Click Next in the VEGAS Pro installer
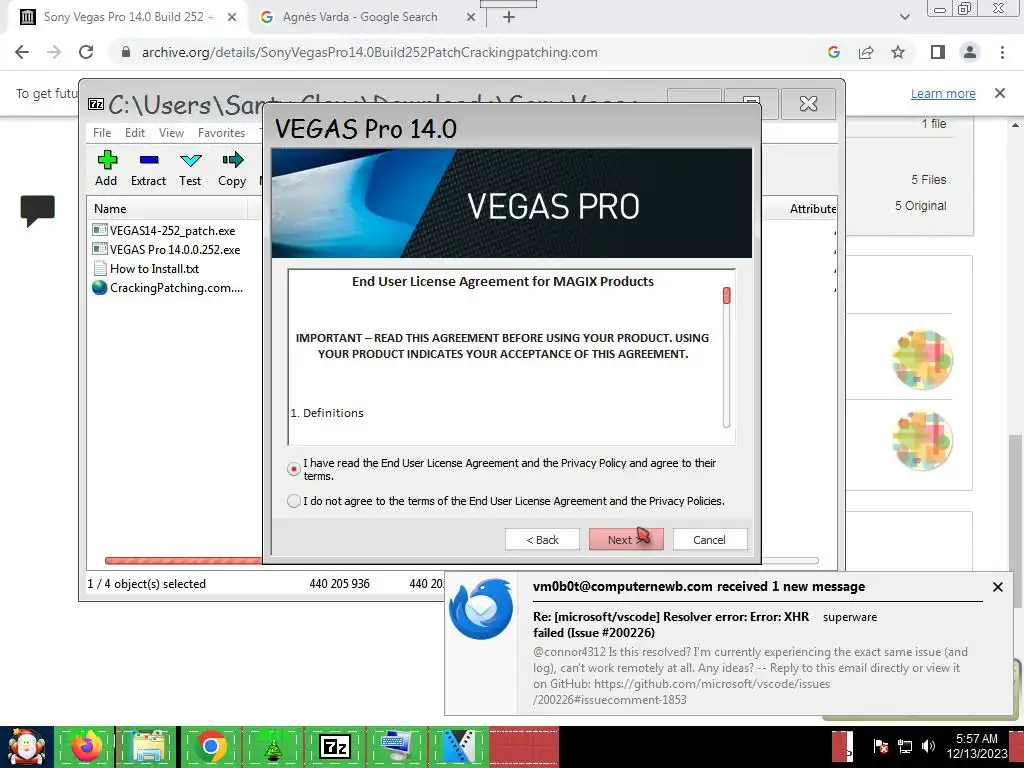This screenshot has height=768, width=1024. [x=626, y=539]
